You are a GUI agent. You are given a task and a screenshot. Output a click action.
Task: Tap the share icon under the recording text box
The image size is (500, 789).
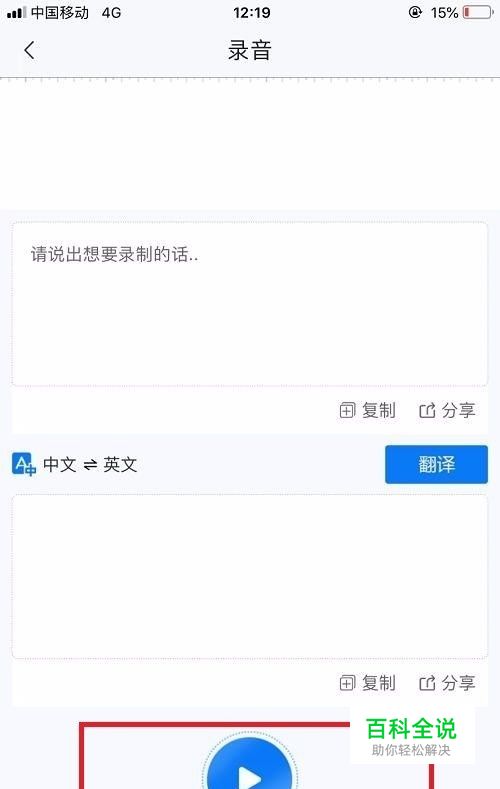point(427,411)
